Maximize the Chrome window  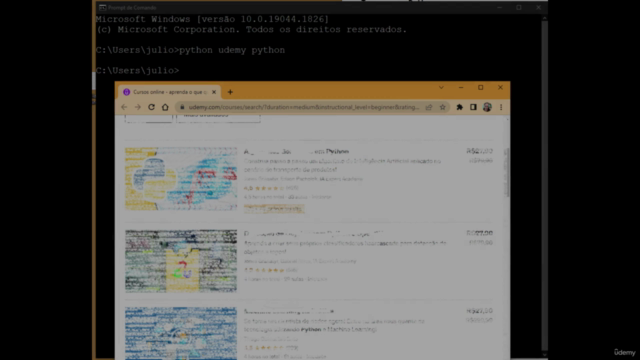coord(480,87)
